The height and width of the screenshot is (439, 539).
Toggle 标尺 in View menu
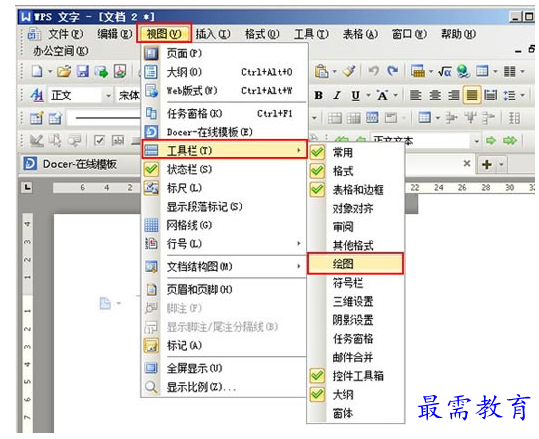click(x=224, y=188)
